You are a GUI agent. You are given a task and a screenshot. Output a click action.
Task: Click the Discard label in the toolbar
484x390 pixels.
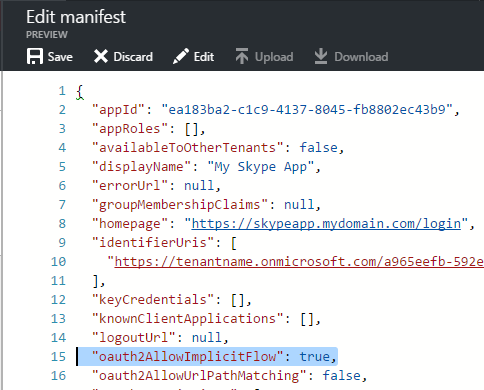click(x=133, y=57)
